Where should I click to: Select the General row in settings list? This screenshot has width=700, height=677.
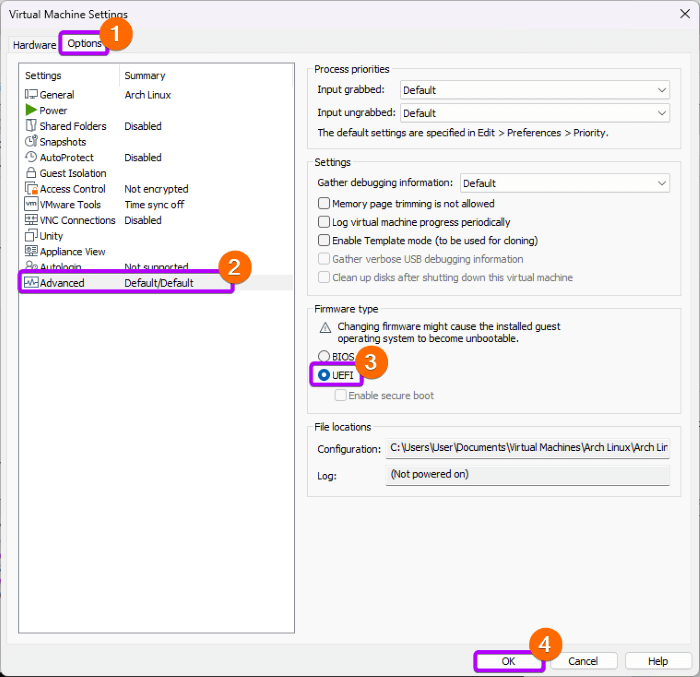tap(156, 95)
